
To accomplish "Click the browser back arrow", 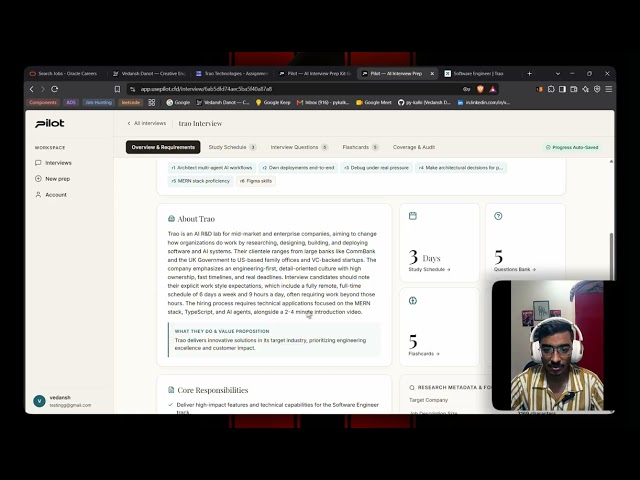I will click(32, 89).
